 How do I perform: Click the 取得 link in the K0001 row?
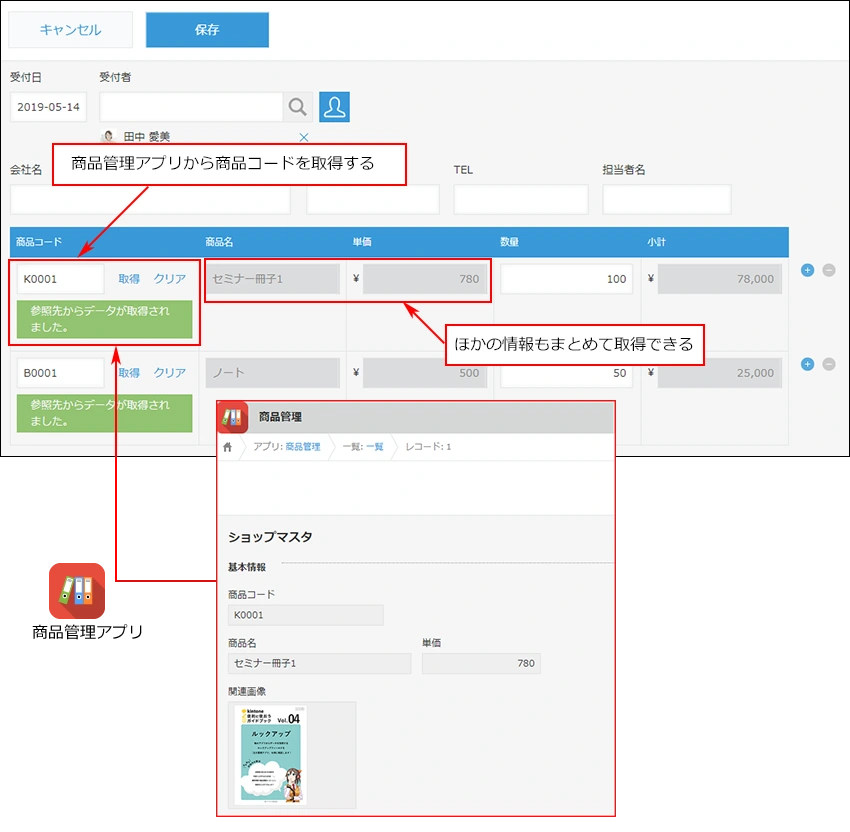[128, 279]
